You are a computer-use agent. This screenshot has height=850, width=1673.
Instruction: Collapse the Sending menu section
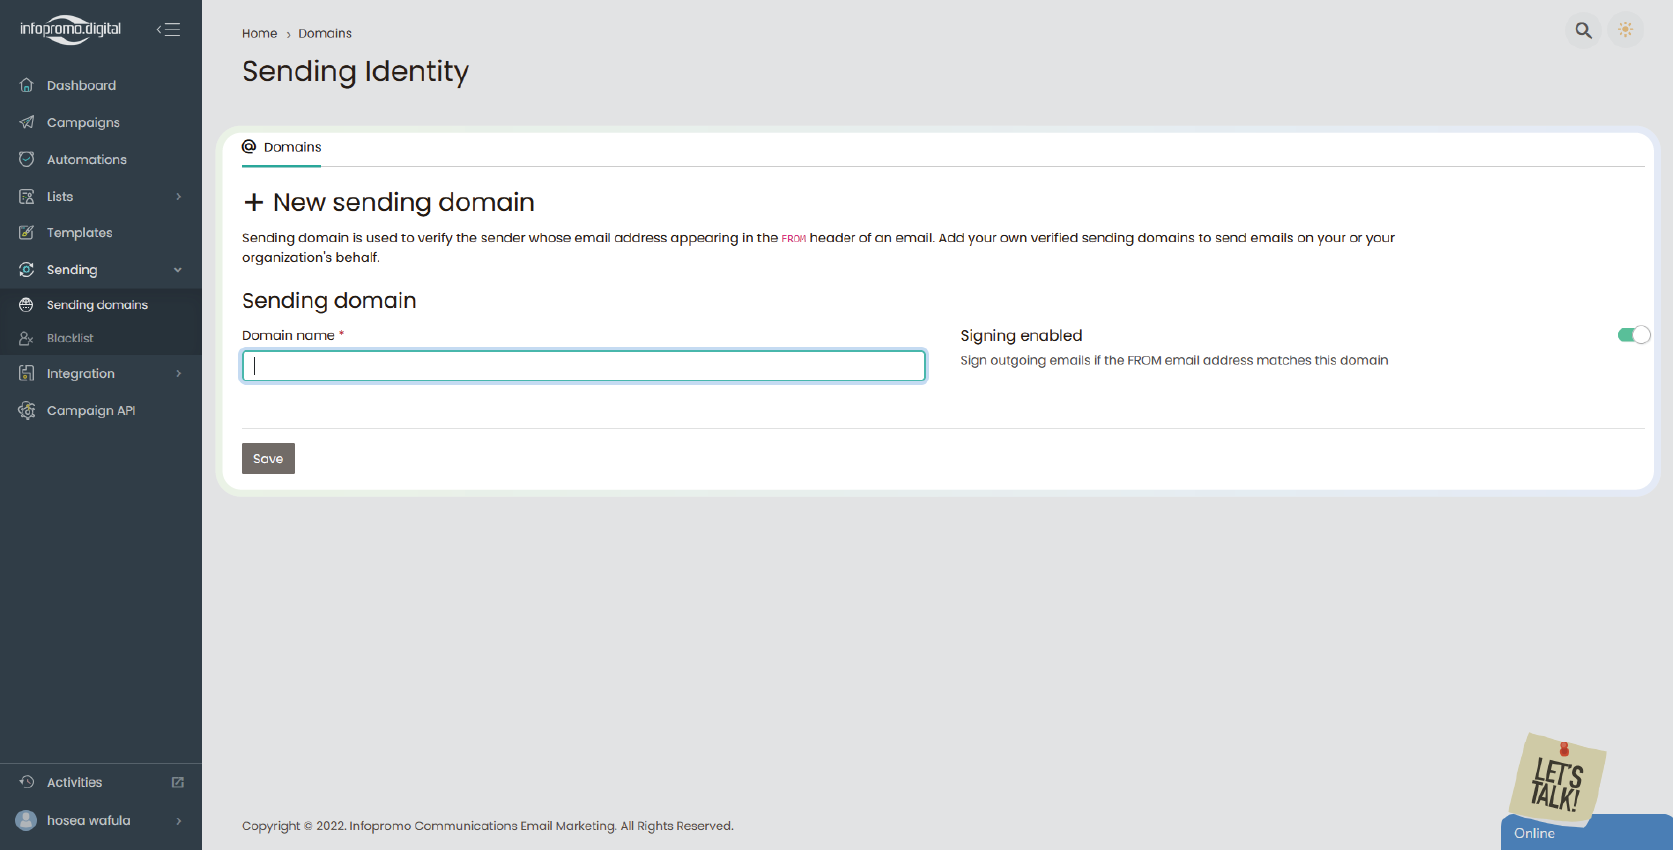[x=178, y=269]
